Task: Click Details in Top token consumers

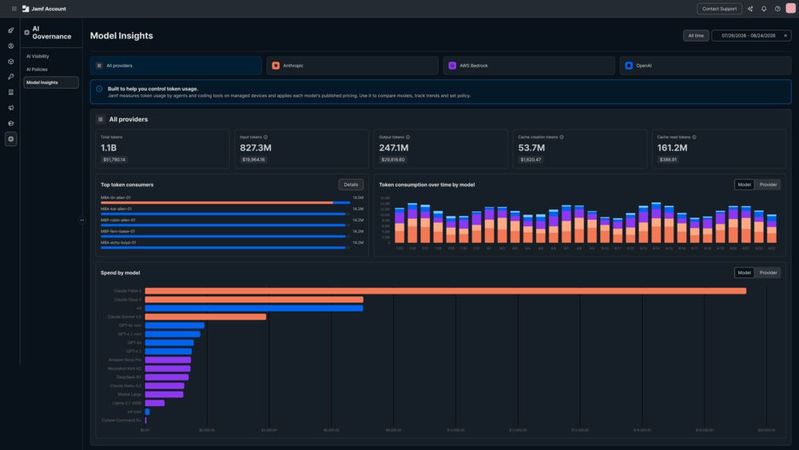Action: [x=351, y=184]
